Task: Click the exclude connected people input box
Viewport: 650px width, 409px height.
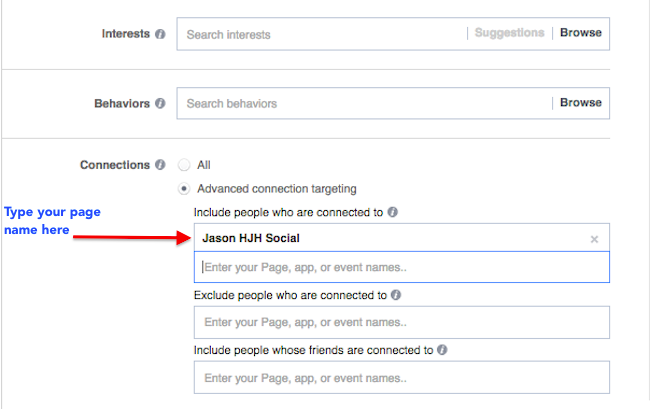Action: tap(400, 322)
